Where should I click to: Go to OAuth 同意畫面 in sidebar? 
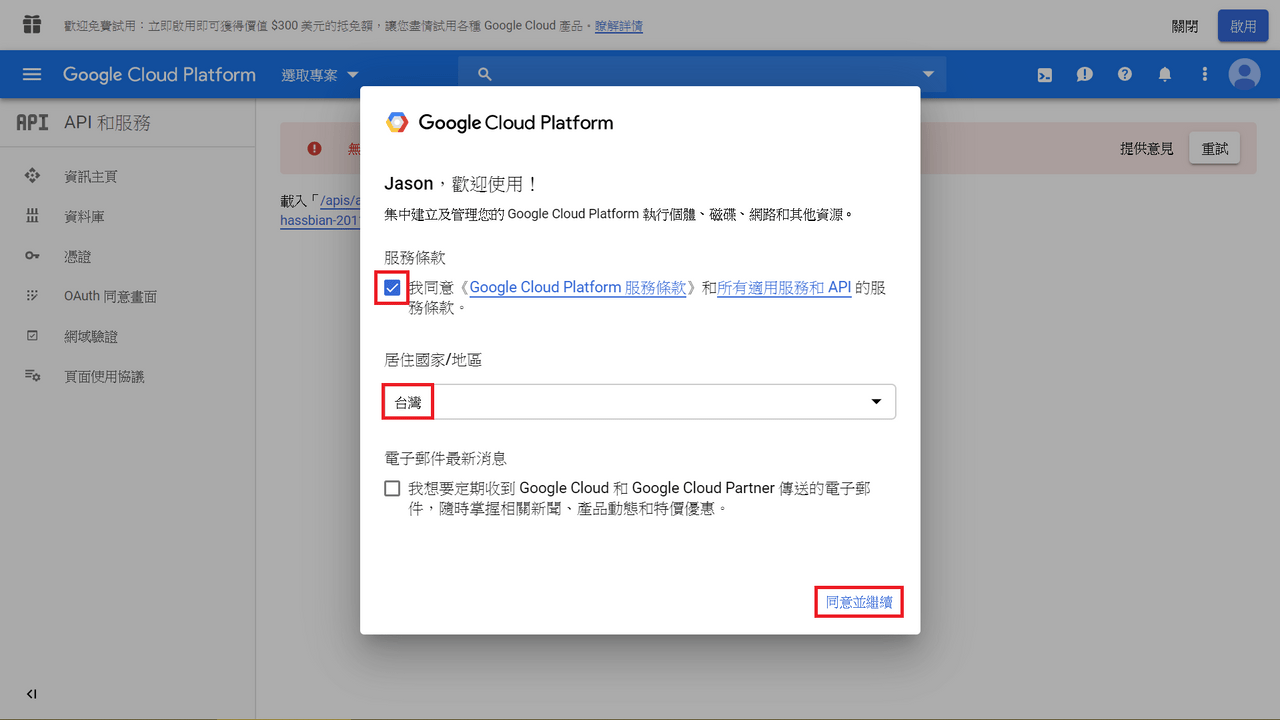point(110,296)
